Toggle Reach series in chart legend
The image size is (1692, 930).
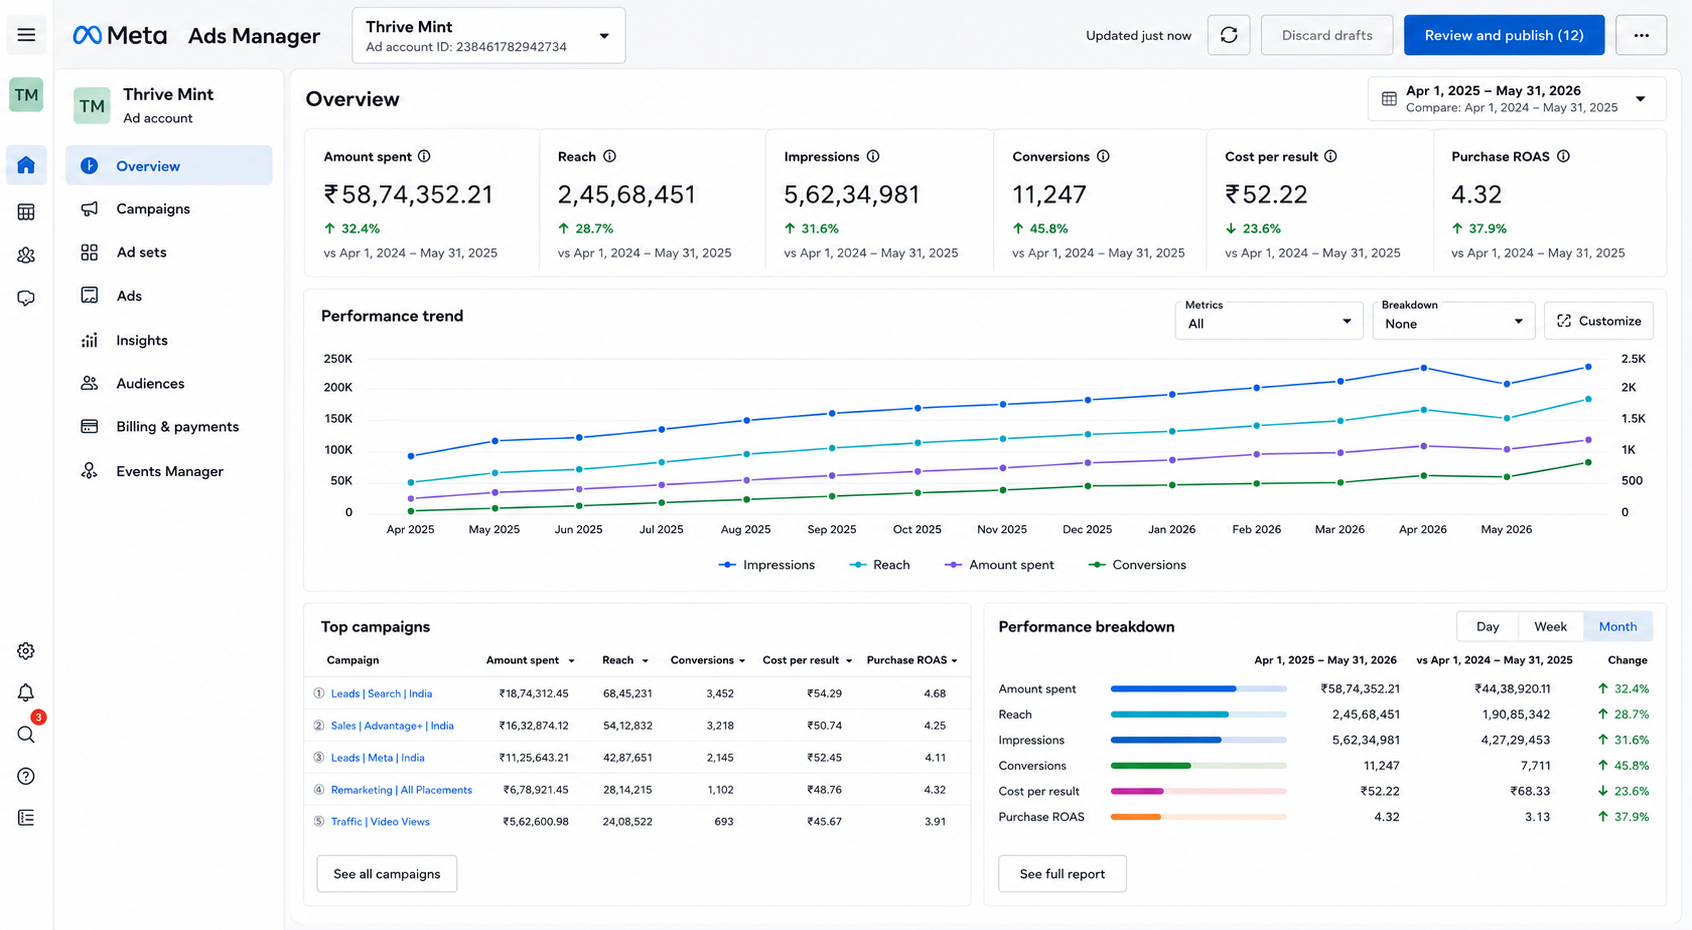coord(879,565)
